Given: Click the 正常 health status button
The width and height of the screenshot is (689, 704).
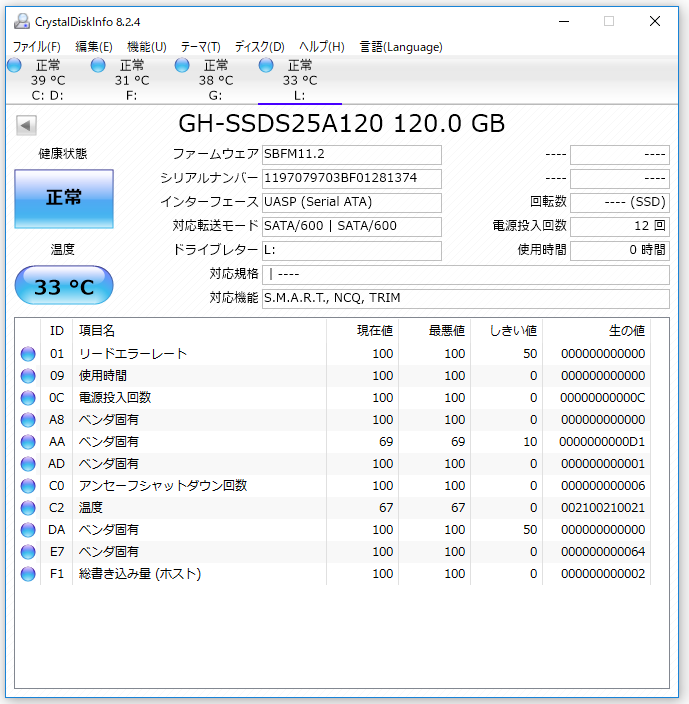Looking at the screenshot, I should click(x=64, y=198).
